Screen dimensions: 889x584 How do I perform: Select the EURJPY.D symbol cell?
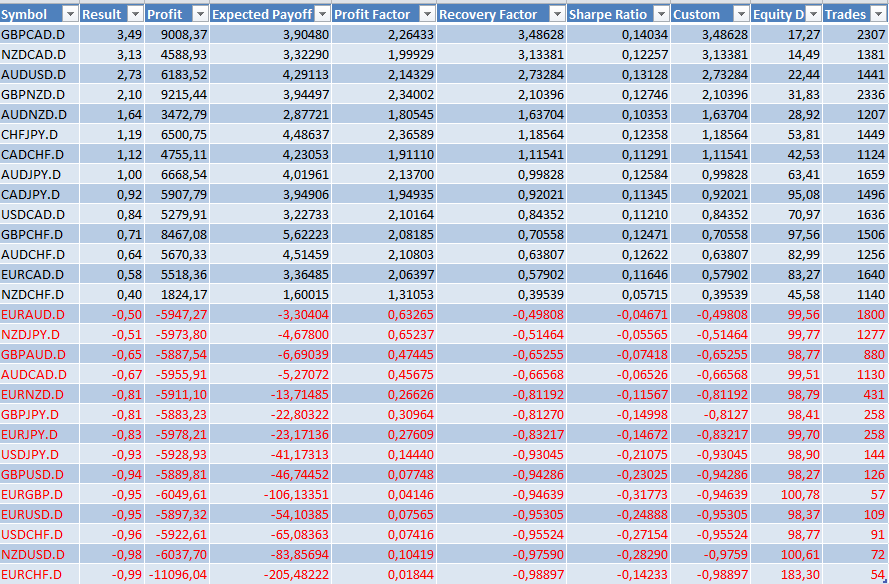coord(40,434)
